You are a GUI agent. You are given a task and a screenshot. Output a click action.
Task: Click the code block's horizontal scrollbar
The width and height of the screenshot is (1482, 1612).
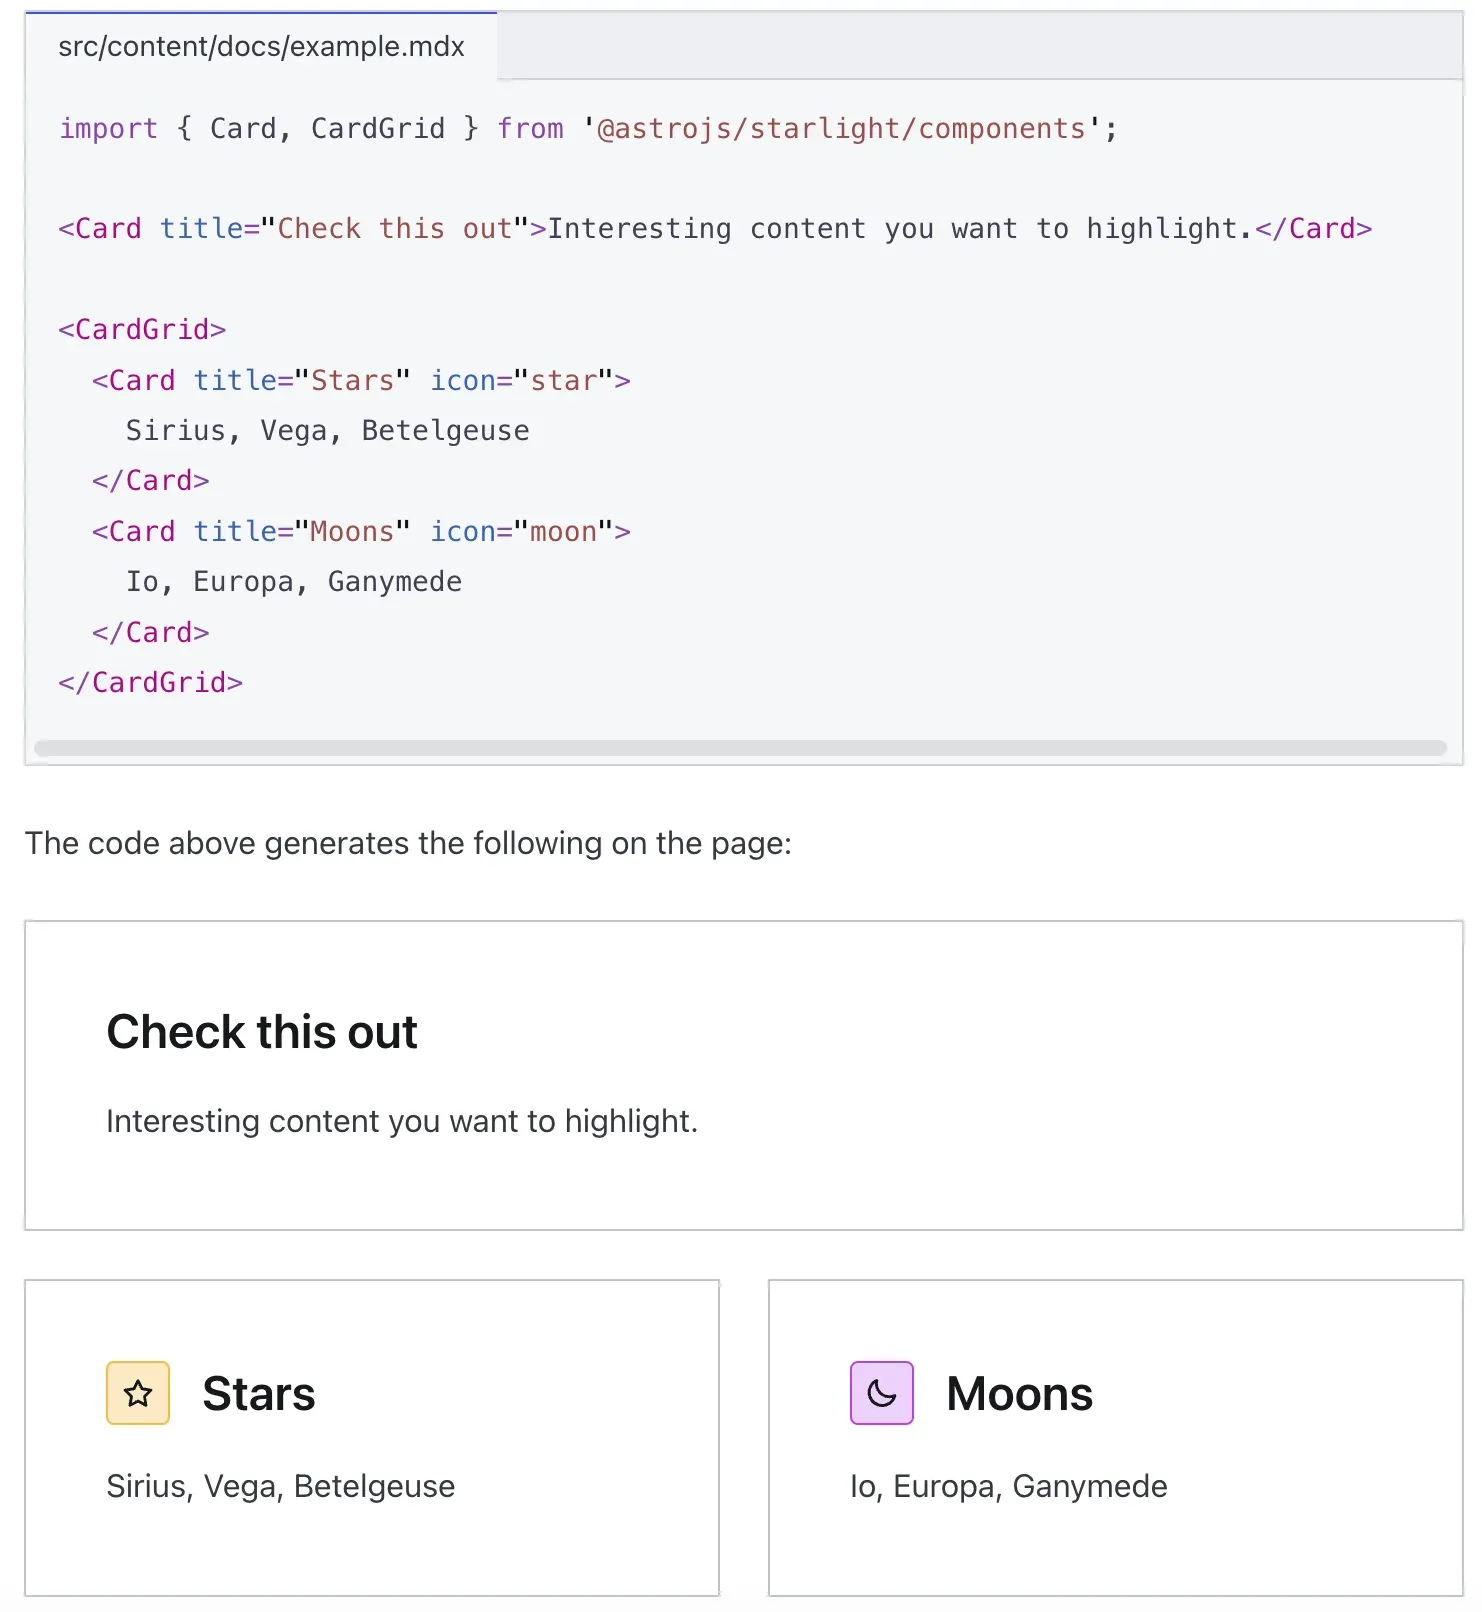tap(740, 748)
